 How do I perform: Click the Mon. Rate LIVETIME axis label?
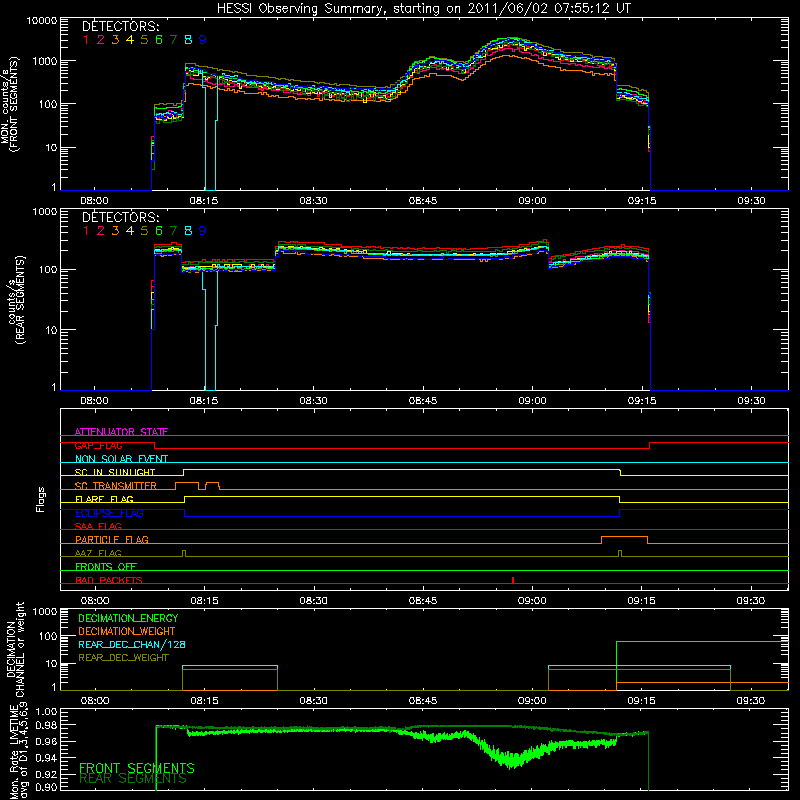18,752
